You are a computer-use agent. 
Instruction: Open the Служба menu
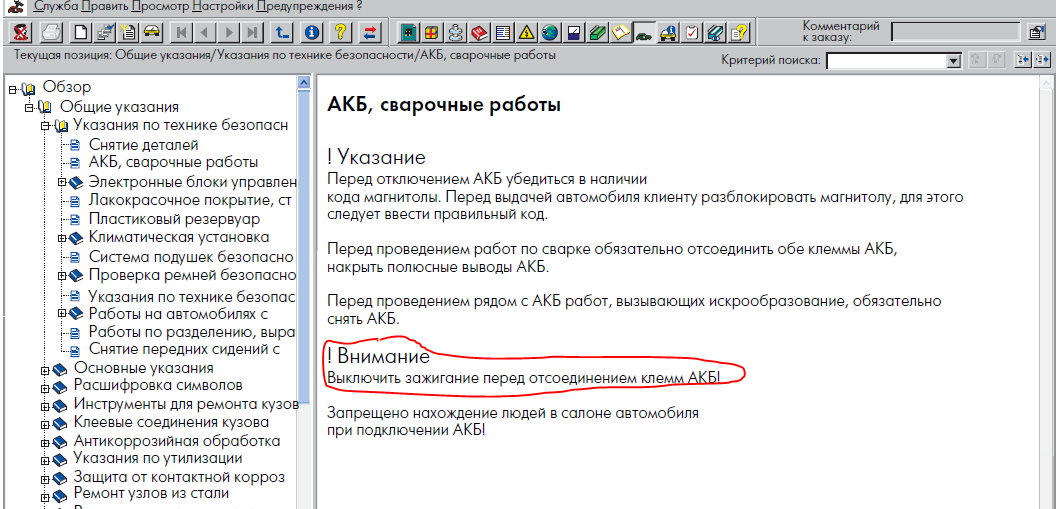[x=55, y=6]
